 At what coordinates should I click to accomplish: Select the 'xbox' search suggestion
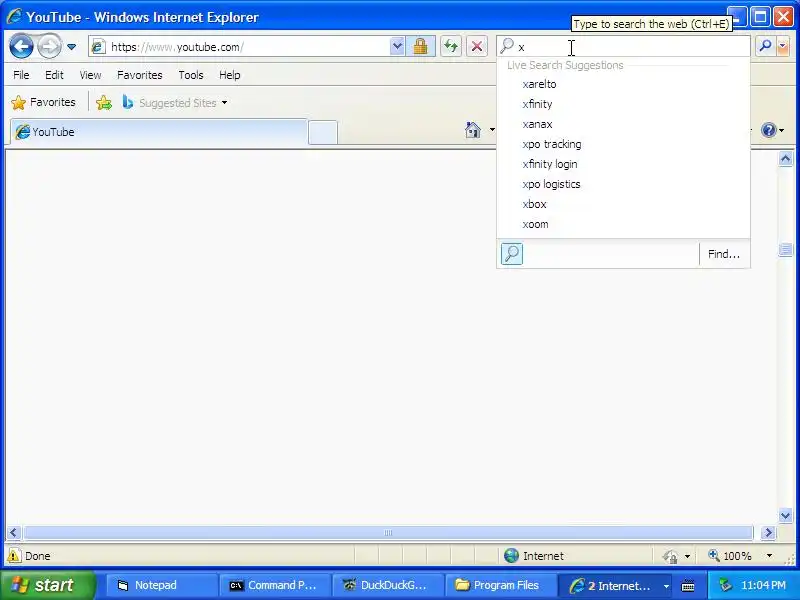point(623,204)
